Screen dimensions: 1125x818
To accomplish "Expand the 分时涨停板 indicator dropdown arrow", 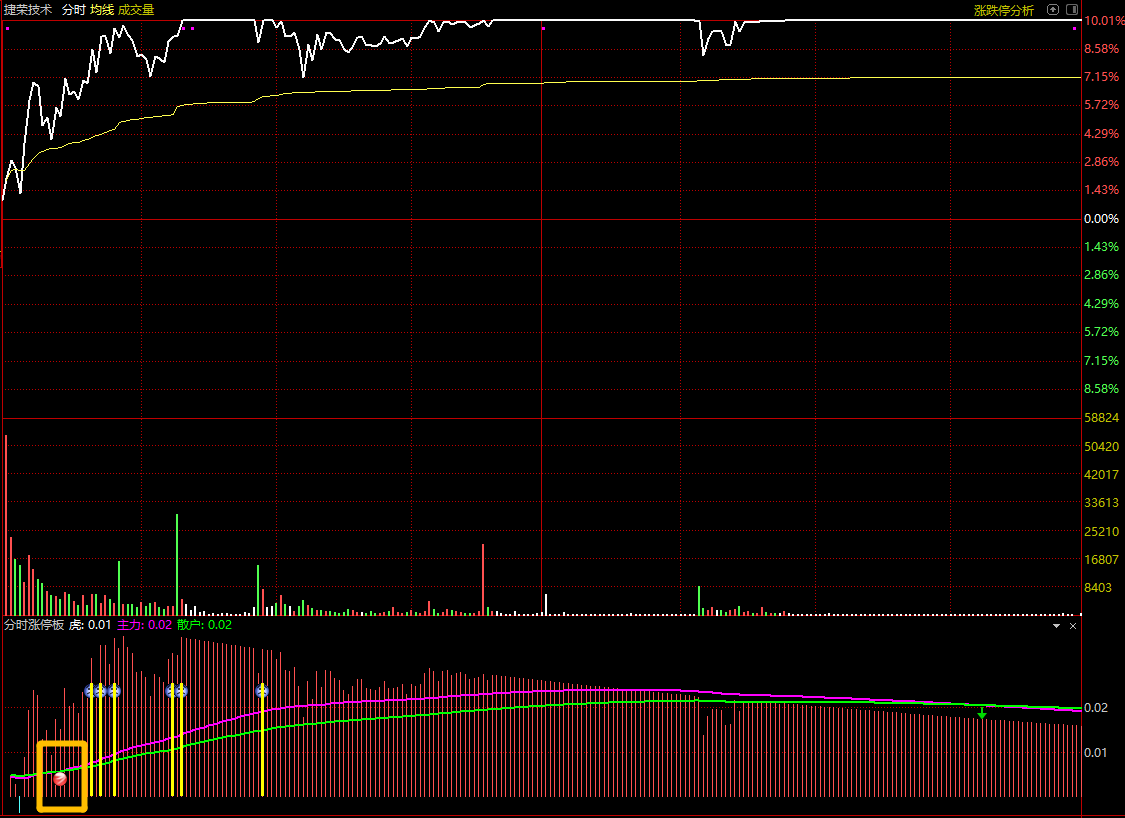I will click(1056, 626).
